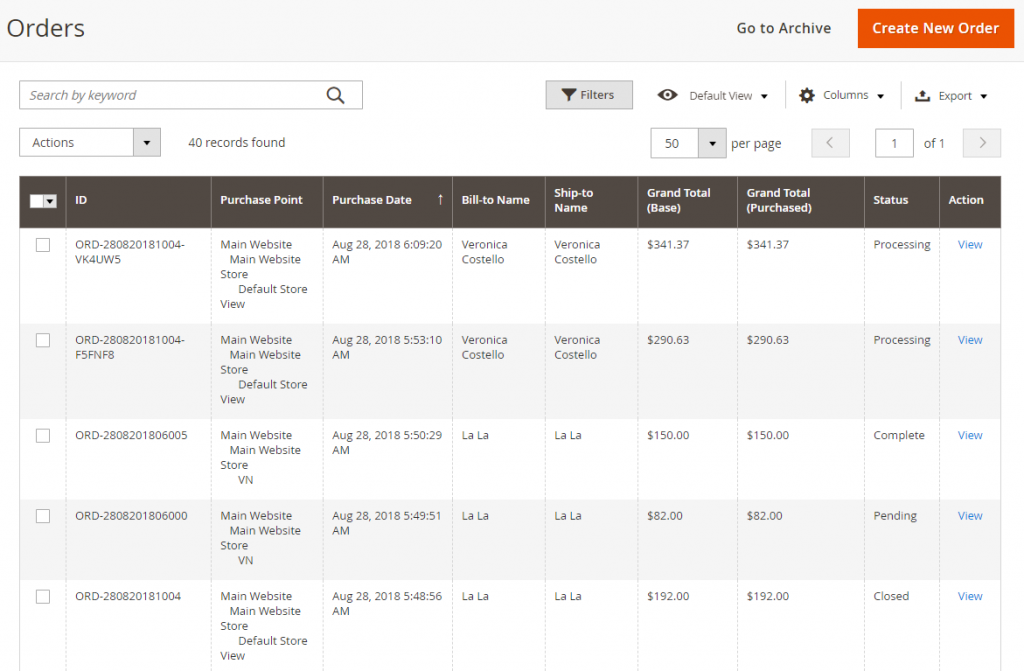Go to next page arrow
Viewport: 1024px width, 671px height.
coord(981,143)
